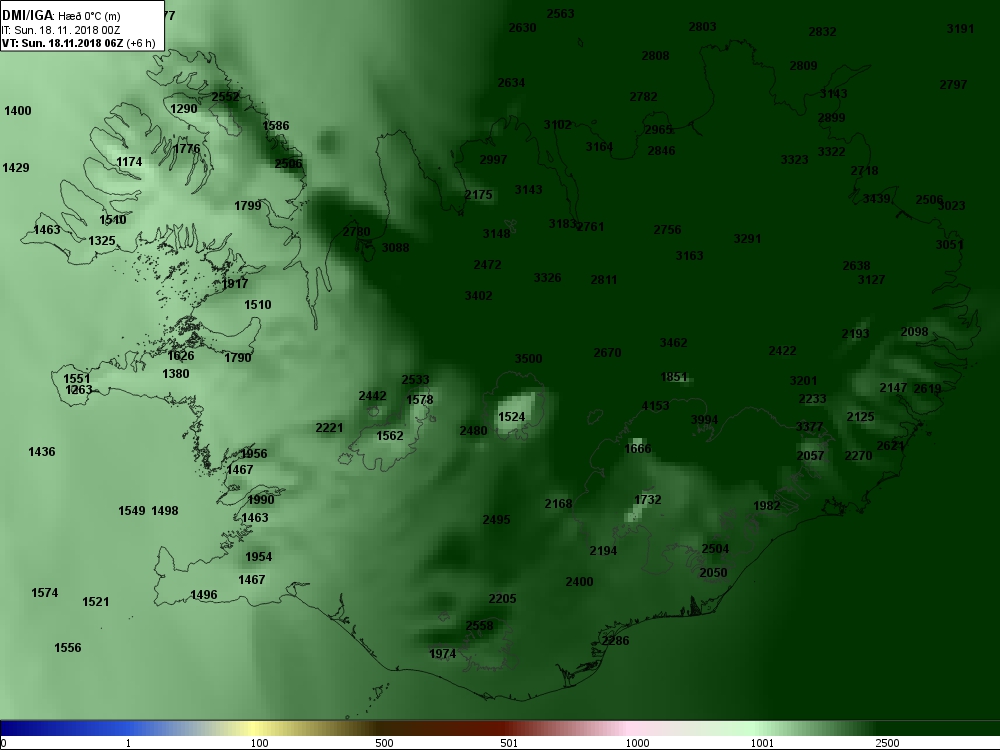The height and width of the screenshot is (750, 1000).
Task: Select the 1290 value in the Westfjords
Action: pos(184,108)
